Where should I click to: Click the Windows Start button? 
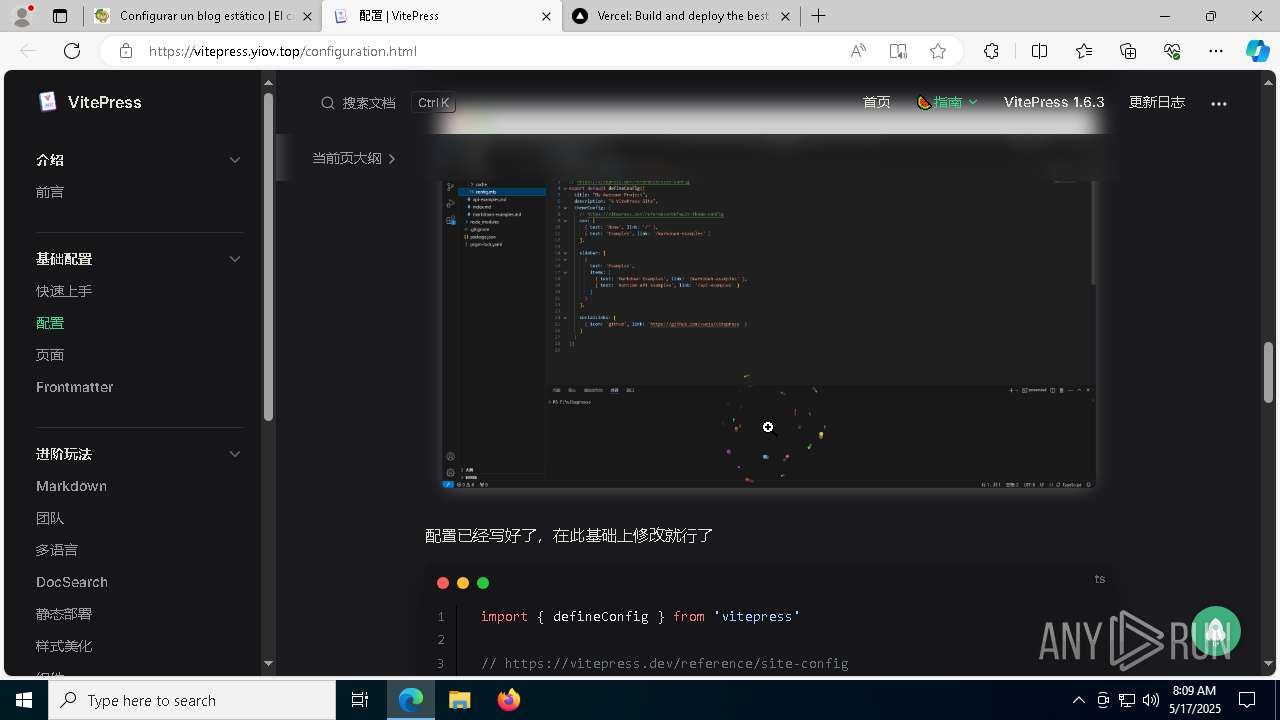pos(24,700)
